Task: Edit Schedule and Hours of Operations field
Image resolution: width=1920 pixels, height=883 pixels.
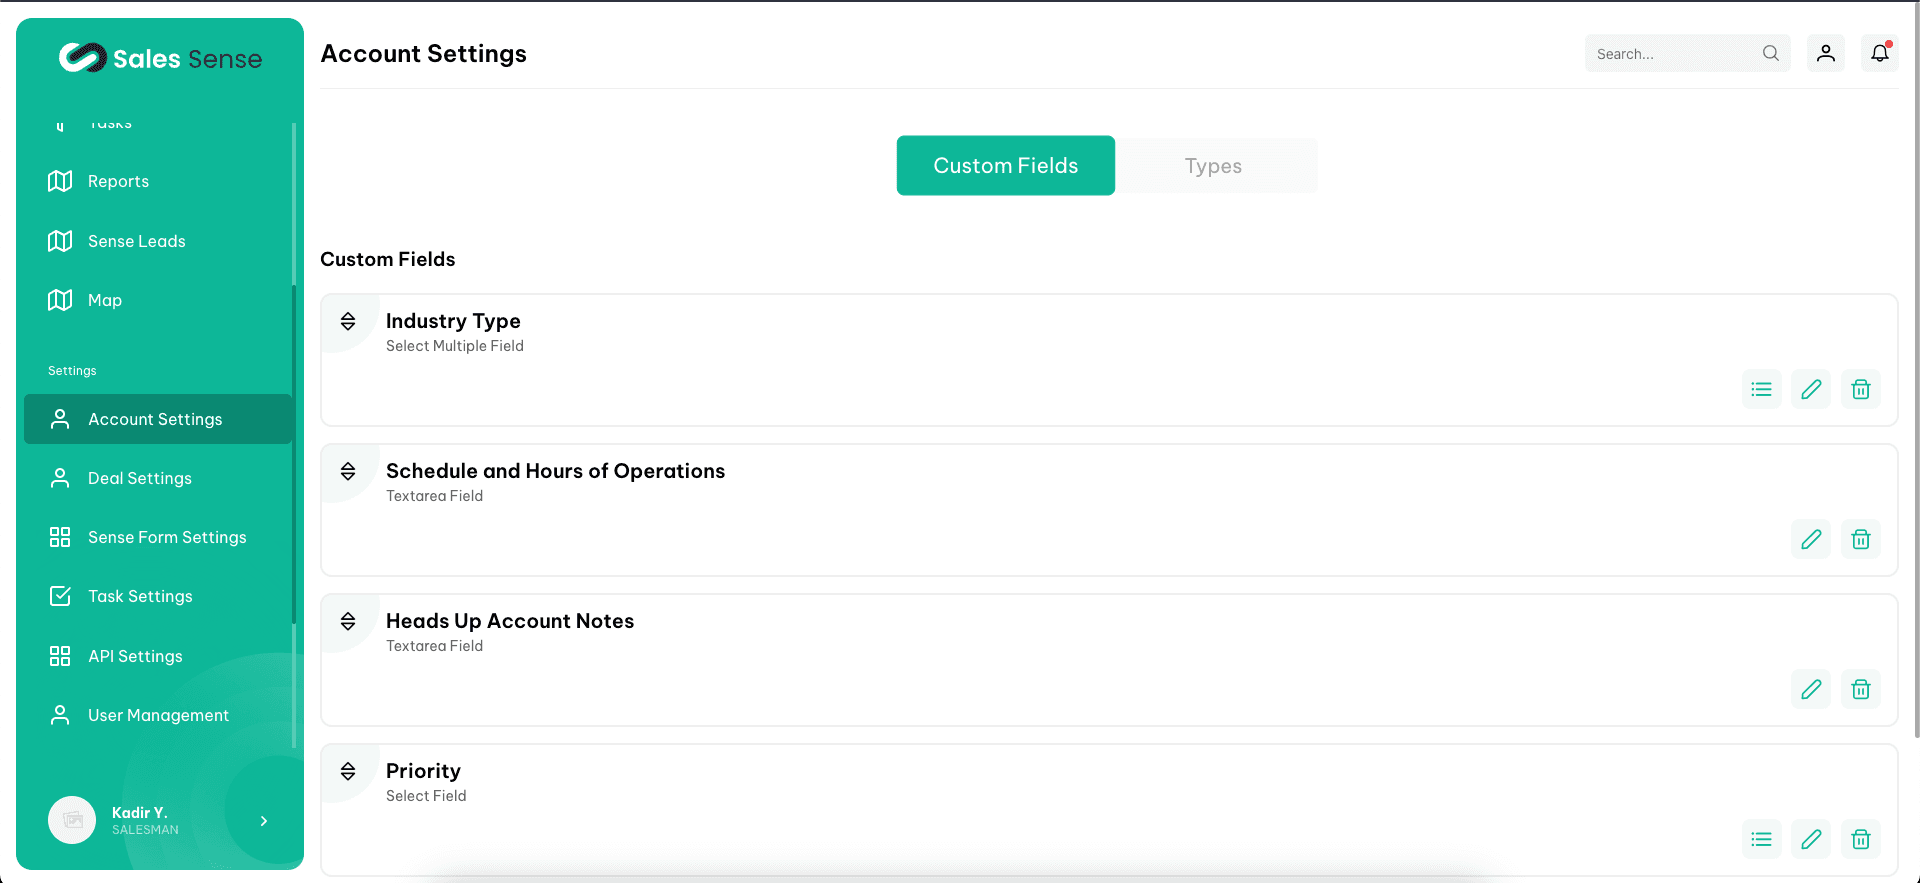Action: point(1811,539)
